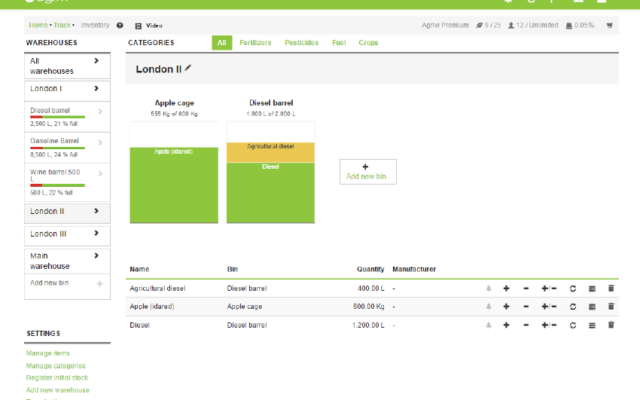Select the All categories tab
640x400 pixels.
pyautogui.click(x=222, y=43)
